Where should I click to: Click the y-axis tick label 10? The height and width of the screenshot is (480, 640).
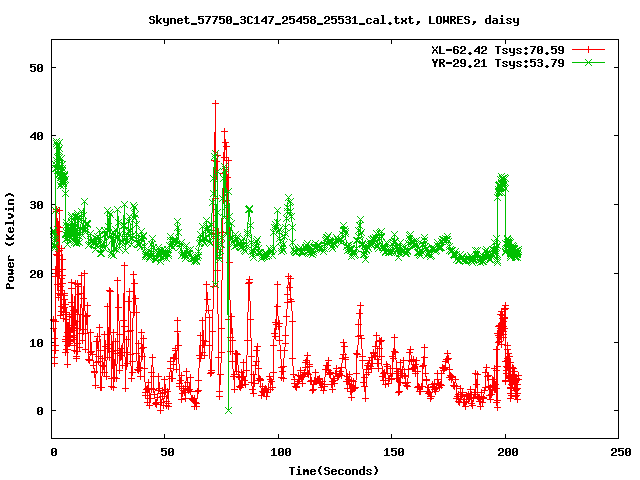click(36, 342)
